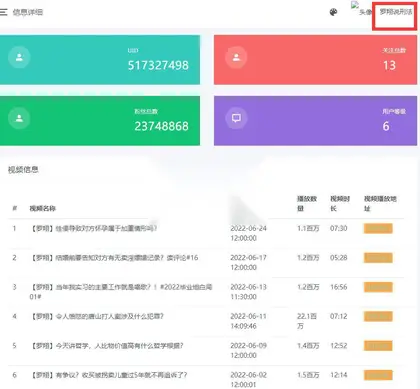Select video title ending with #16
Viewport: 420px width, 389px height.
(114, 258)
